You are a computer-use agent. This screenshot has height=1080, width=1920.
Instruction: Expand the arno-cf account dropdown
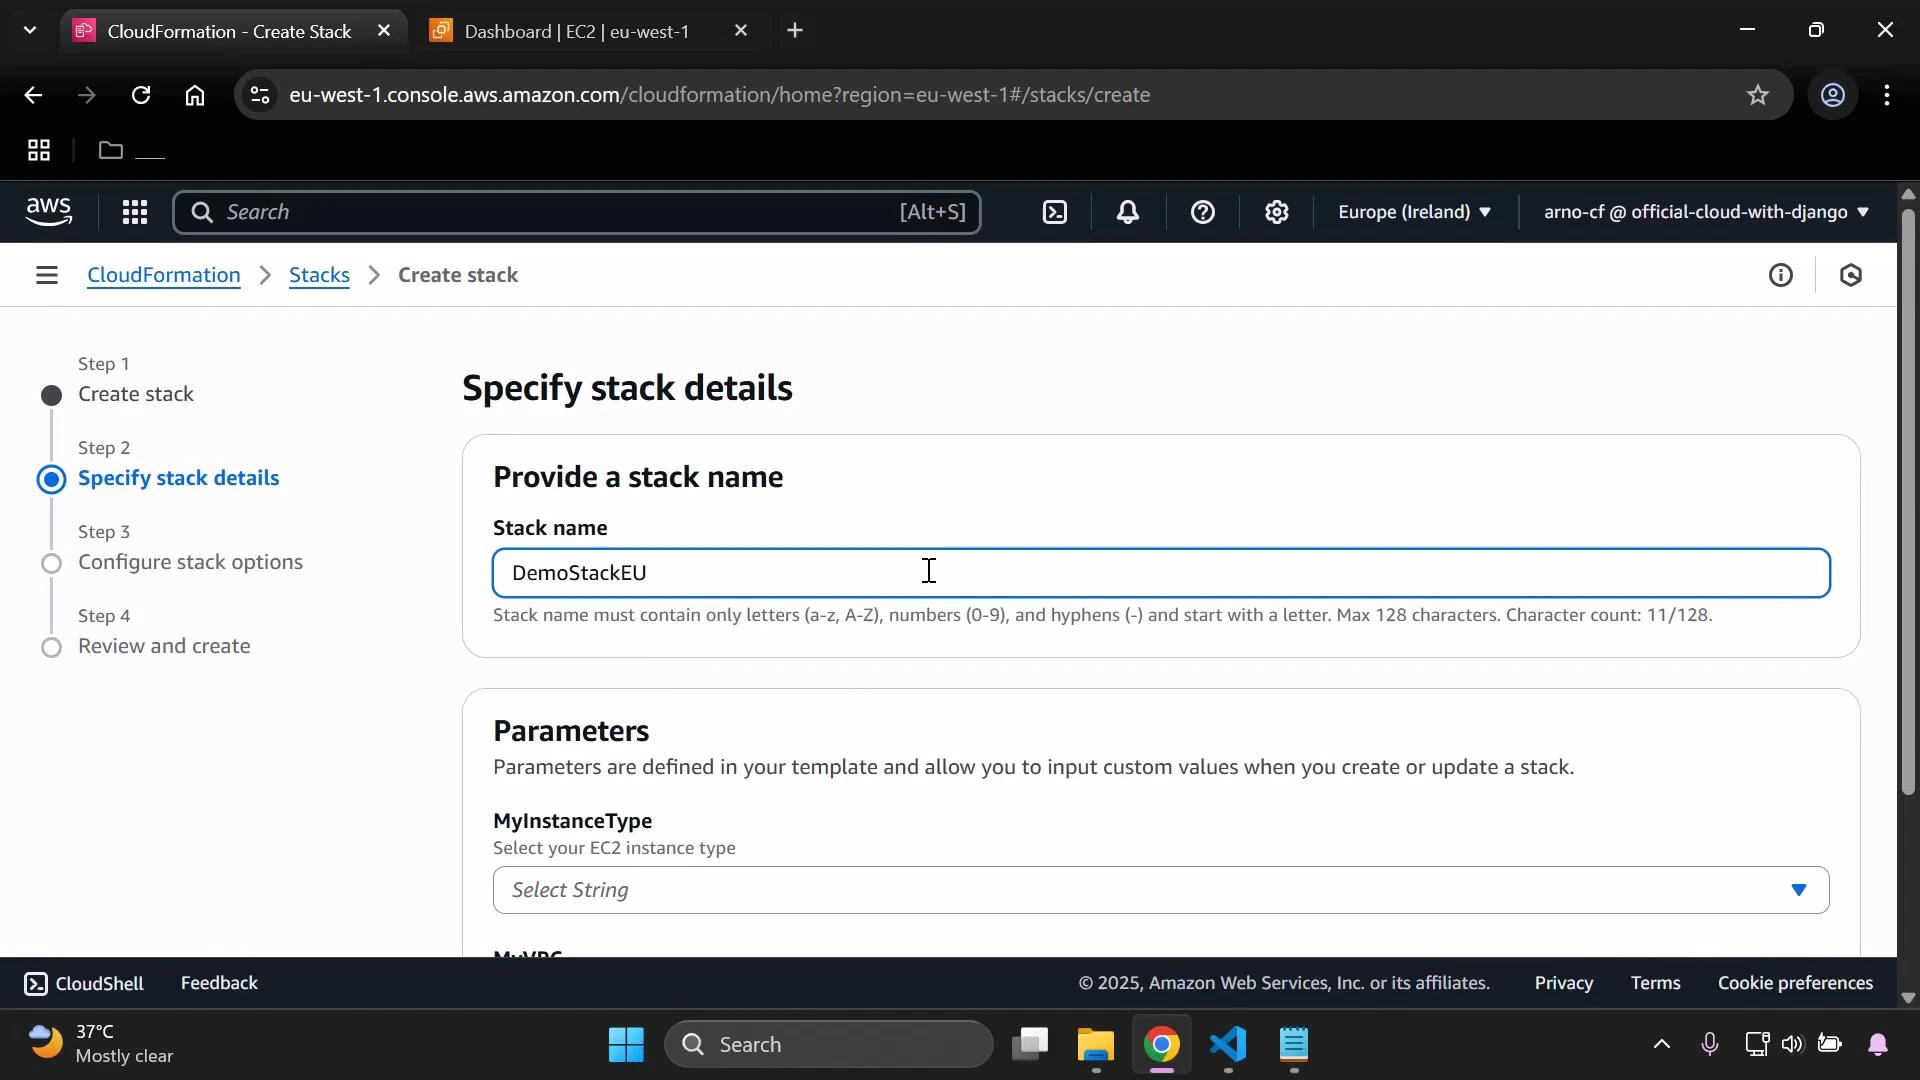[1703, 212]
